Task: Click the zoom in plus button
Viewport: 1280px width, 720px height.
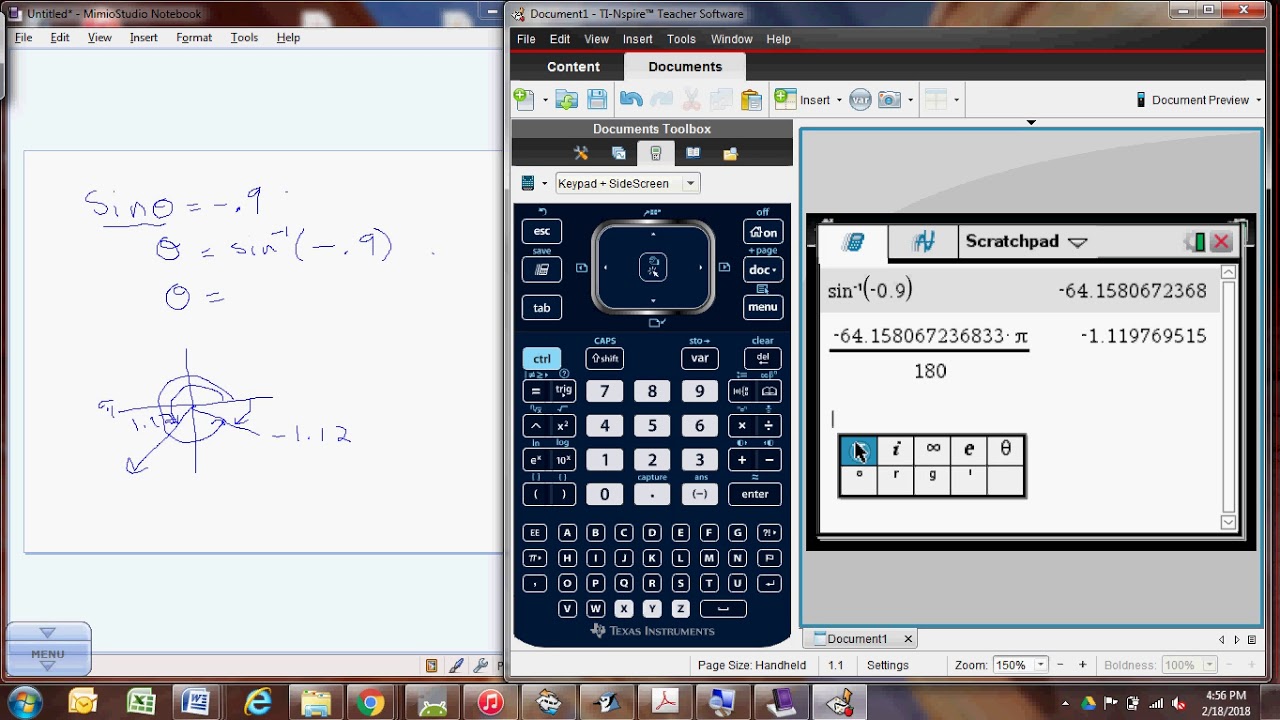Action: pyautogui.click(x=1082, y=665)
